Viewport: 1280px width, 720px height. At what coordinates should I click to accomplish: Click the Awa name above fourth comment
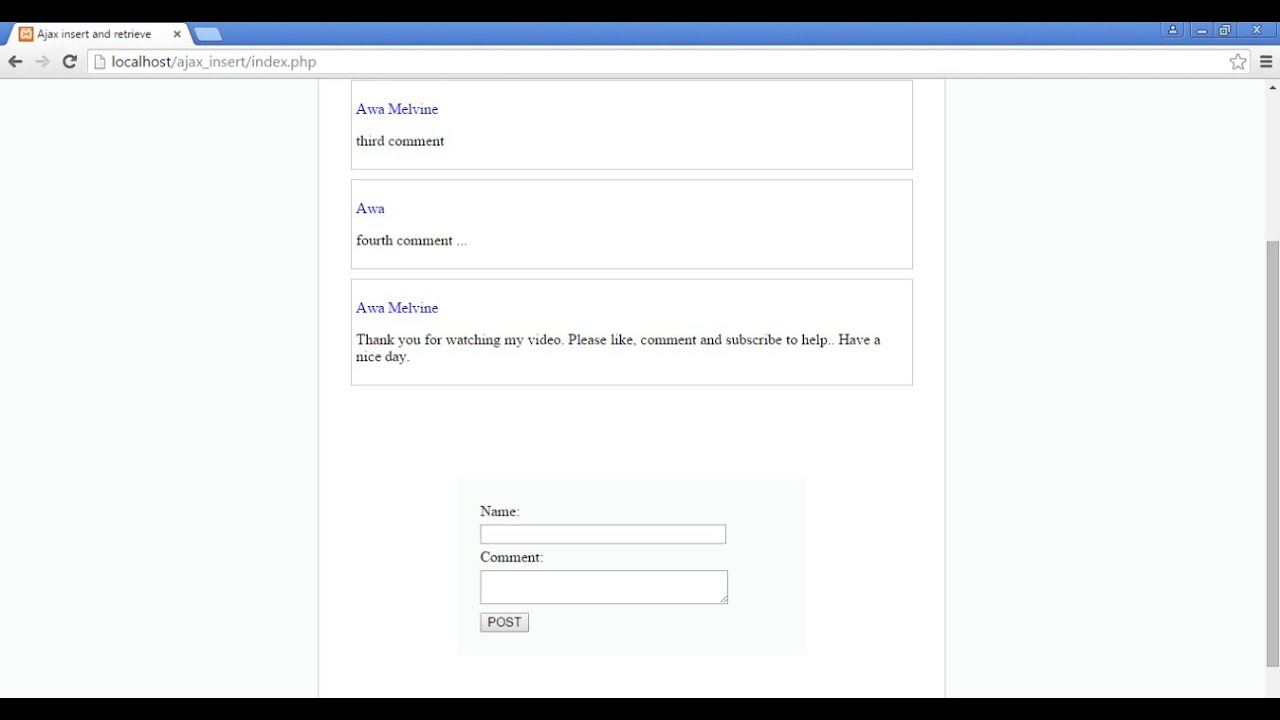(370, 208)
